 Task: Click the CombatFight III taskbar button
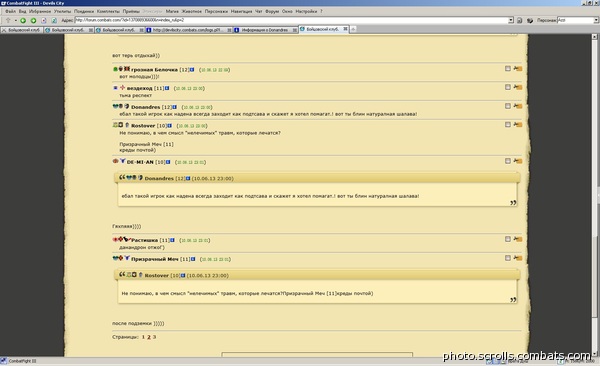coord(19,361)
